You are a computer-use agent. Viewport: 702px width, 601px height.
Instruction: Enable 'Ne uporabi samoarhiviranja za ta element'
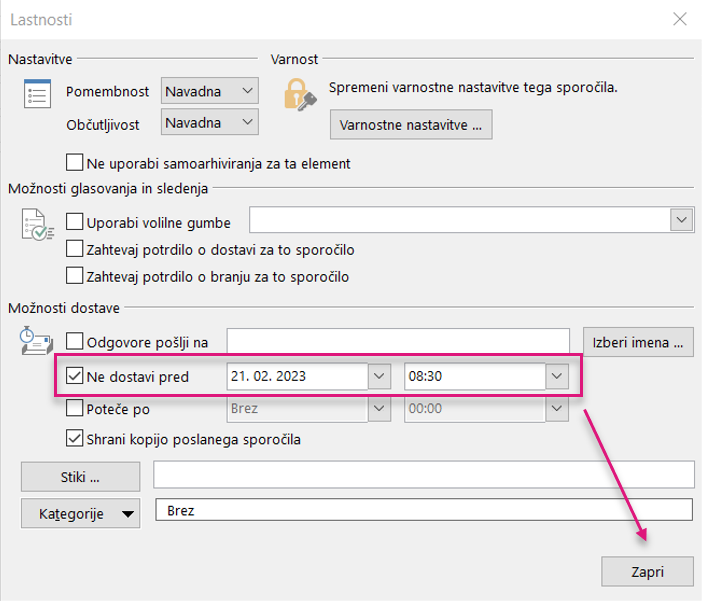tap(74, 163)
